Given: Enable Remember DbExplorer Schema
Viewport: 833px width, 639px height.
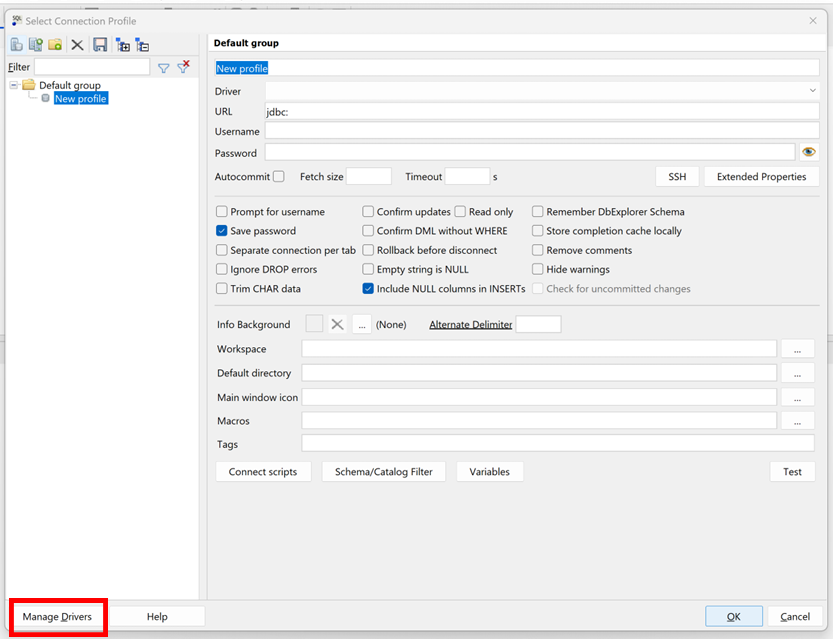Looking at the screenshot, I should click(x=538, y=211).
